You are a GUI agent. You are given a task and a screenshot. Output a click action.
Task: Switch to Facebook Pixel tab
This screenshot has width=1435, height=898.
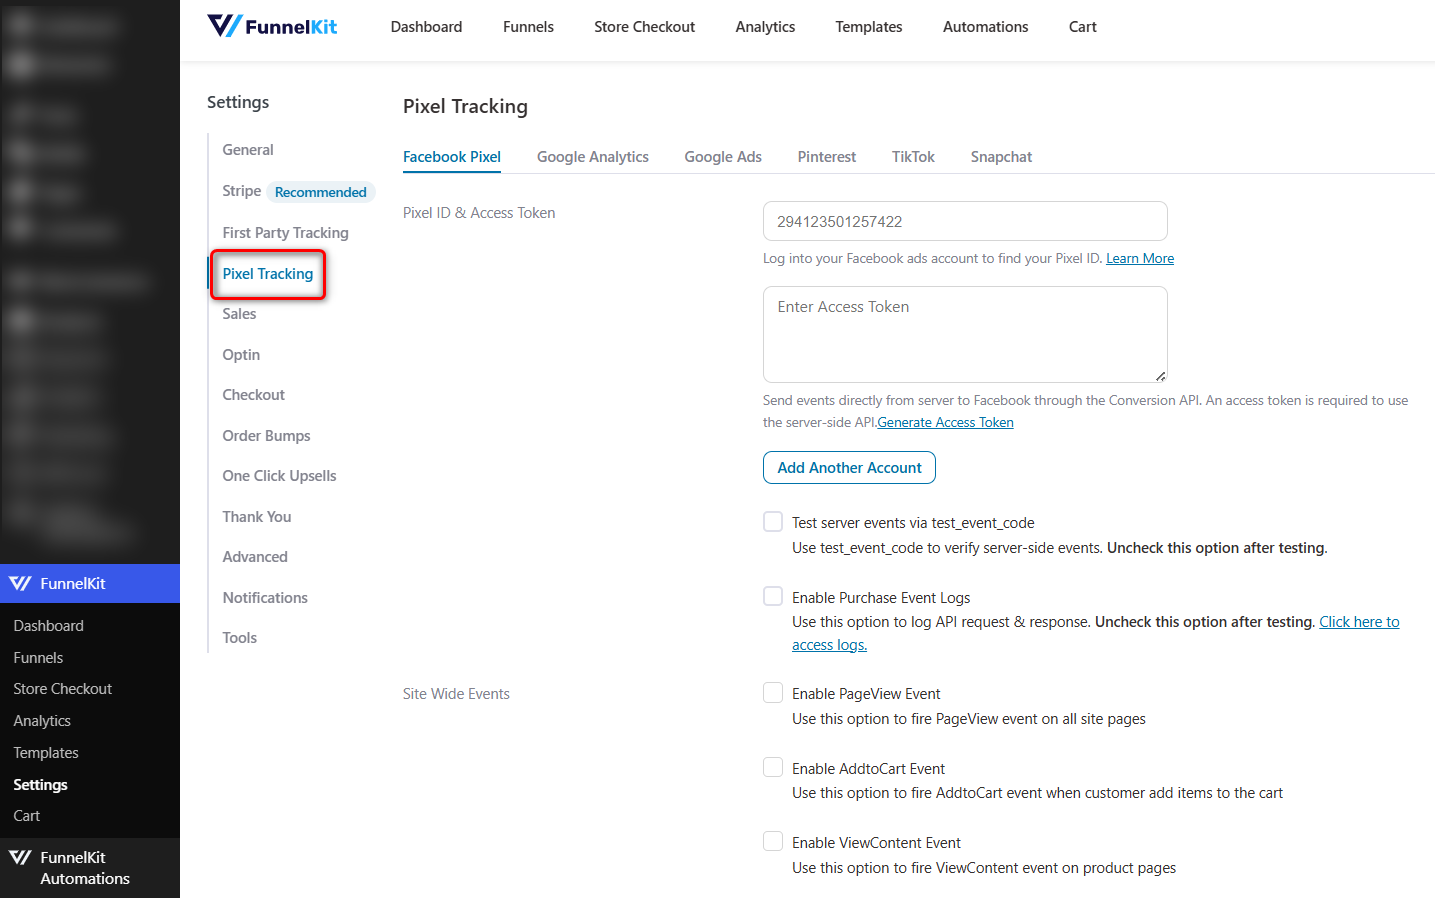click(x=452, y=157)
